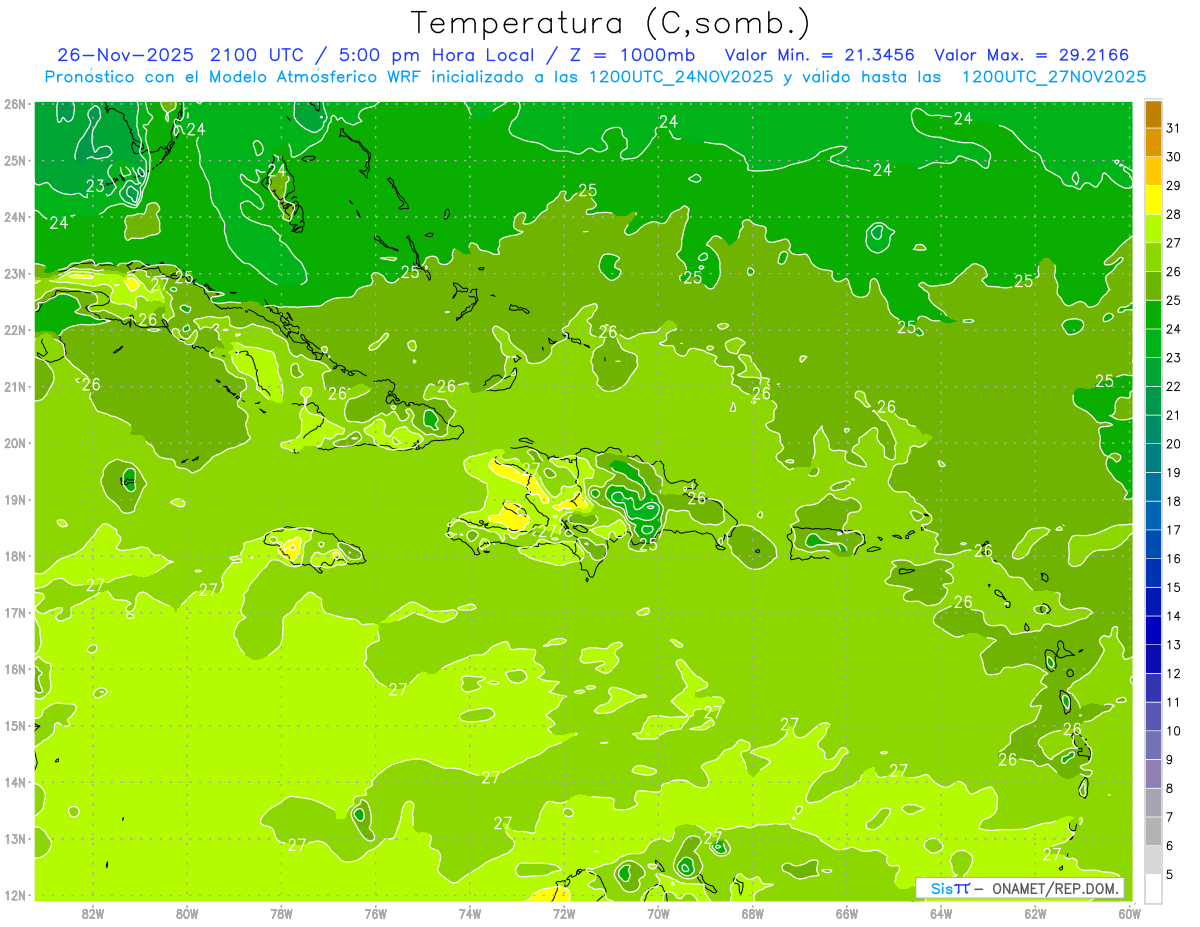Click the gray colorbar segment between 6 and 7

coord(1153,831)
